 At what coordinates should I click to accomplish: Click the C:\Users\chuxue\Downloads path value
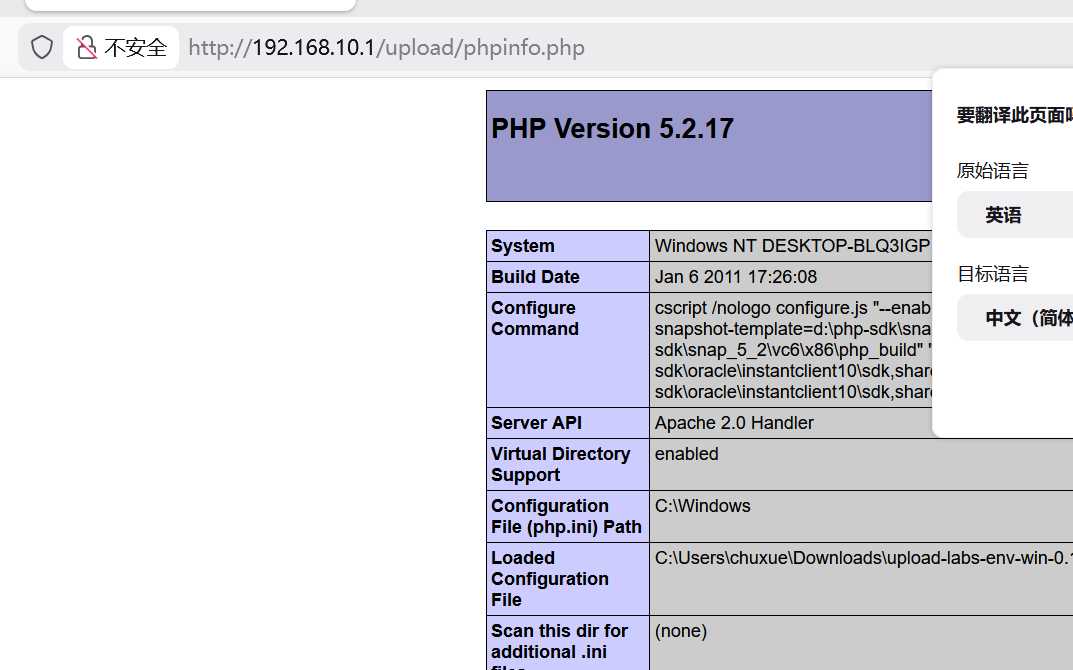(862, 558)
